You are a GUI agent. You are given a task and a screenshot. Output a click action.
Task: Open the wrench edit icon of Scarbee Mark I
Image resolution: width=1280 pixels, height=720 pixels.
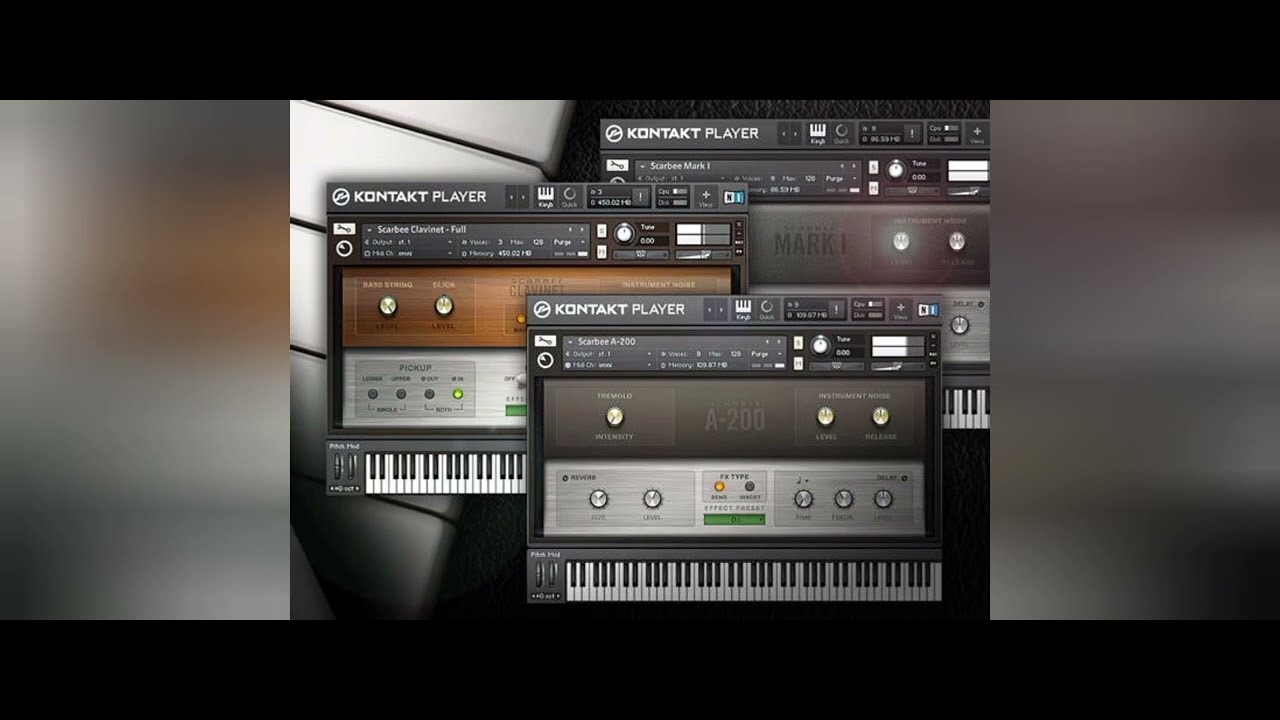click(618, 165)
